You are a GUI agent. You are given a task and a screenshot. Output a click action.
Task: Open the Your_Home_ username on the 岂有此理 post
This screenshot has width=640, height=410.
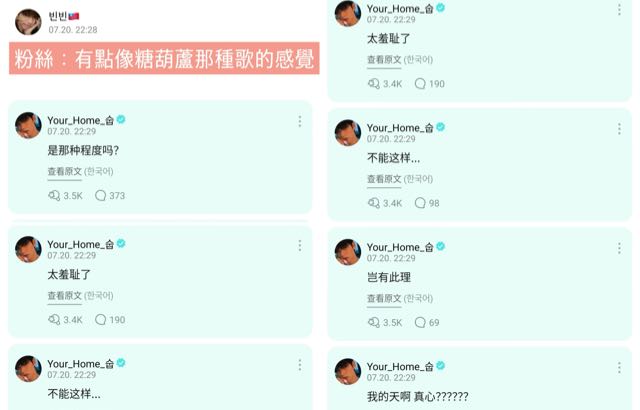[400, 247]
